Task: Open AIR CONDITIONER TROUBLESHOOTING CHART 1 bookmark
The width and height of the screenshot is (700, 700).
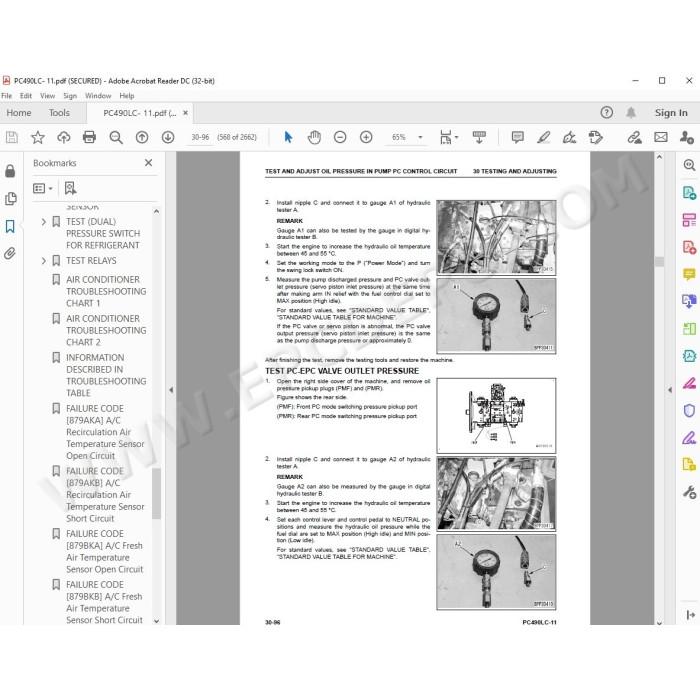Action: tap(106, 292)
